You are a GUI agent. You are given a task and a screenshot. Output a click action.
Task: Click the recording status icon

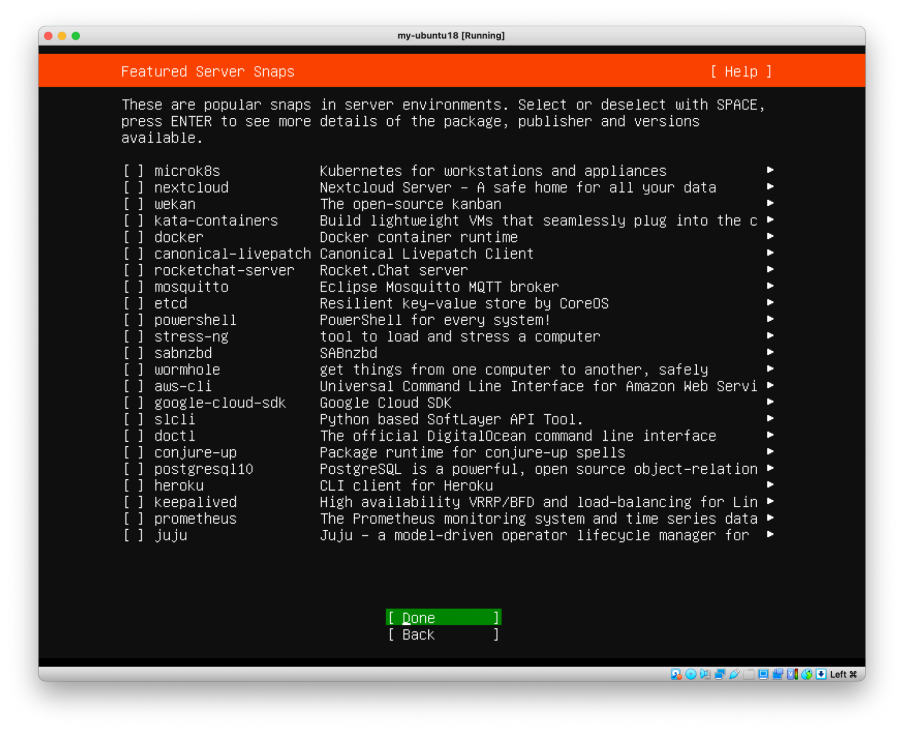[778, 674]
